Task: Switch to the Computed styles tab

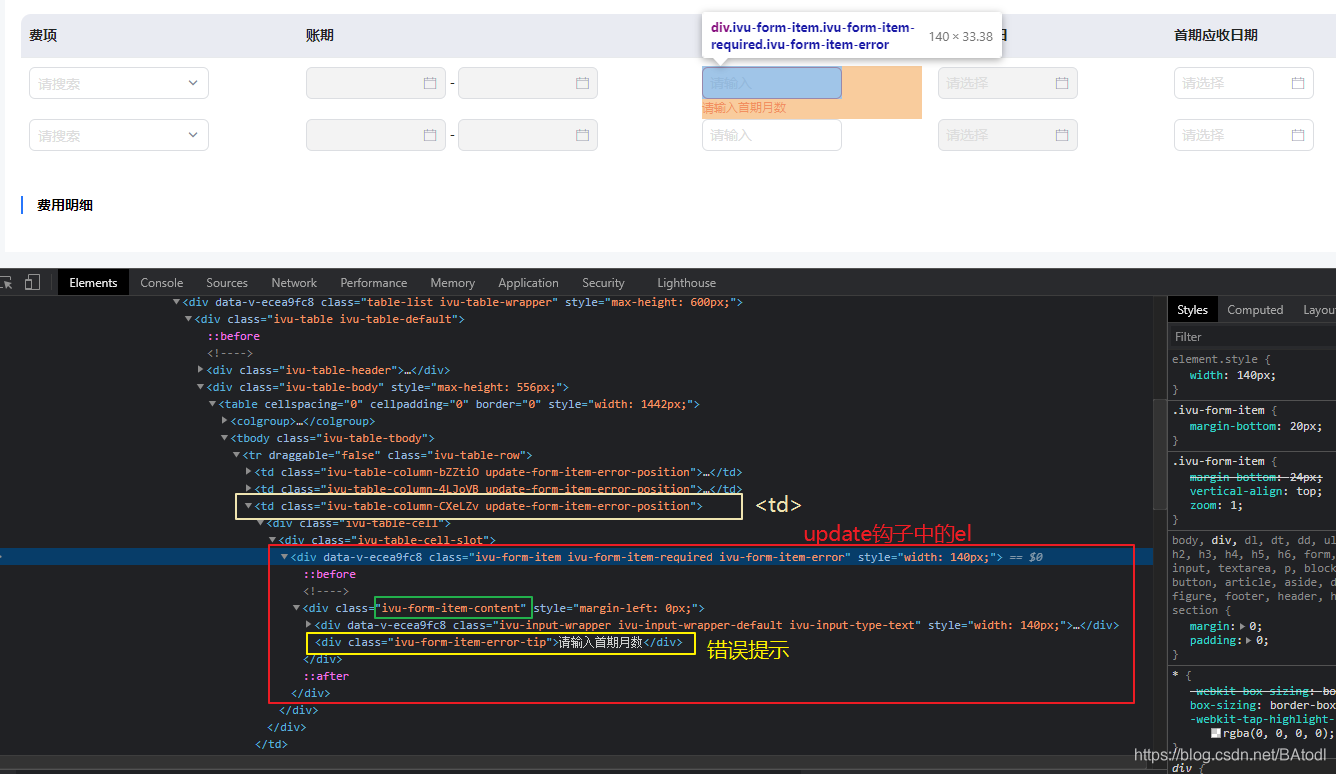Action: tap(1255, 310)
